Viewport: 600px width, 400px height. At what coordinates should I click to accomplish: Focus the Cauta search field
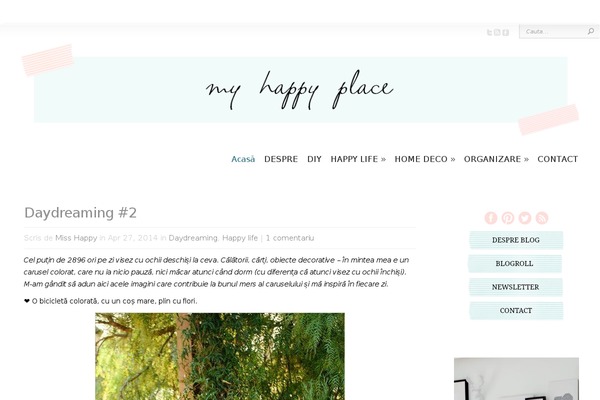554,31
